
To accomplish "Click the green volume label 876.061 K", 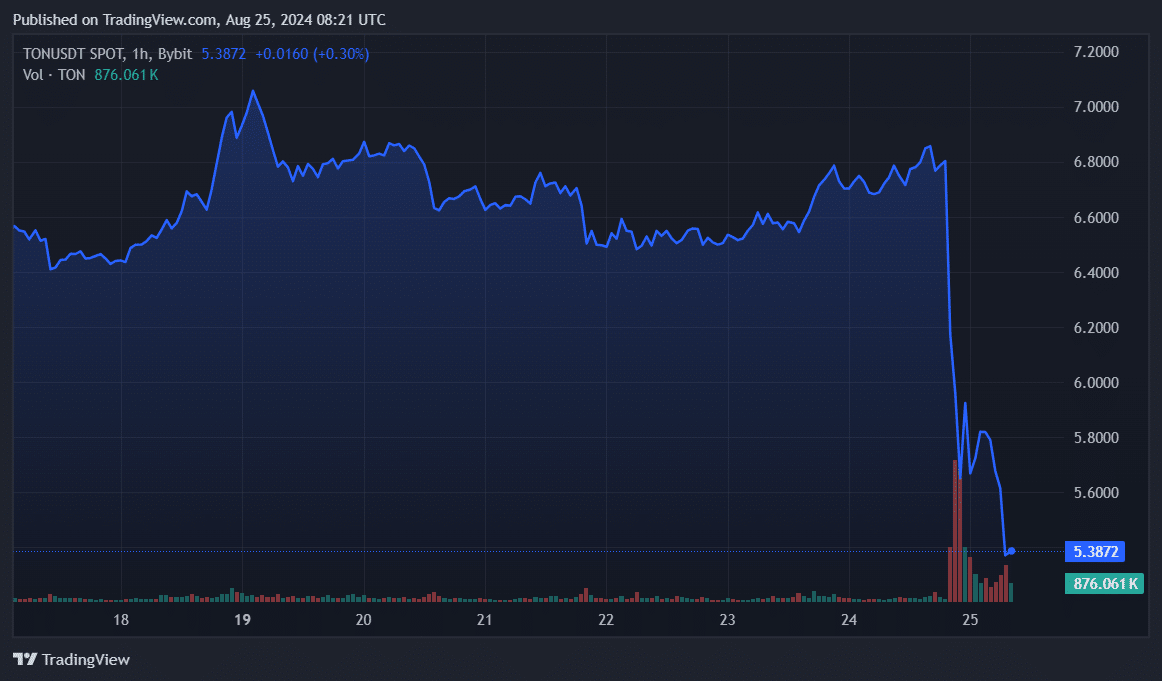I will pyautogui.click(x=1104, y=583).
